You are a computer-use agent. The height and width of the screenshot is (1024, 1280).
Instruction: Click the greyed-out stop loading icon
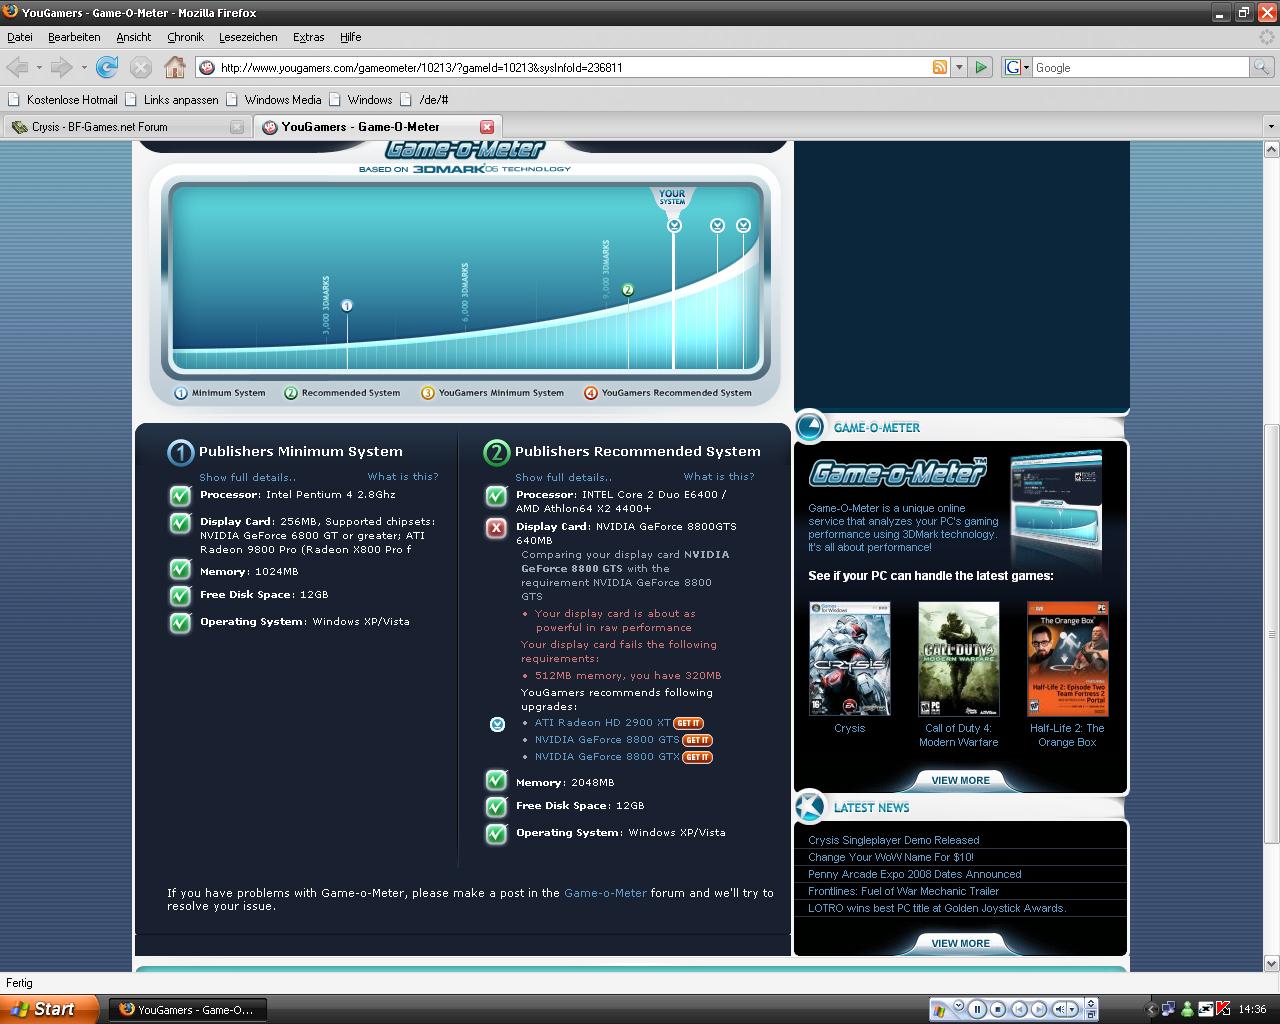pos(141,67)
